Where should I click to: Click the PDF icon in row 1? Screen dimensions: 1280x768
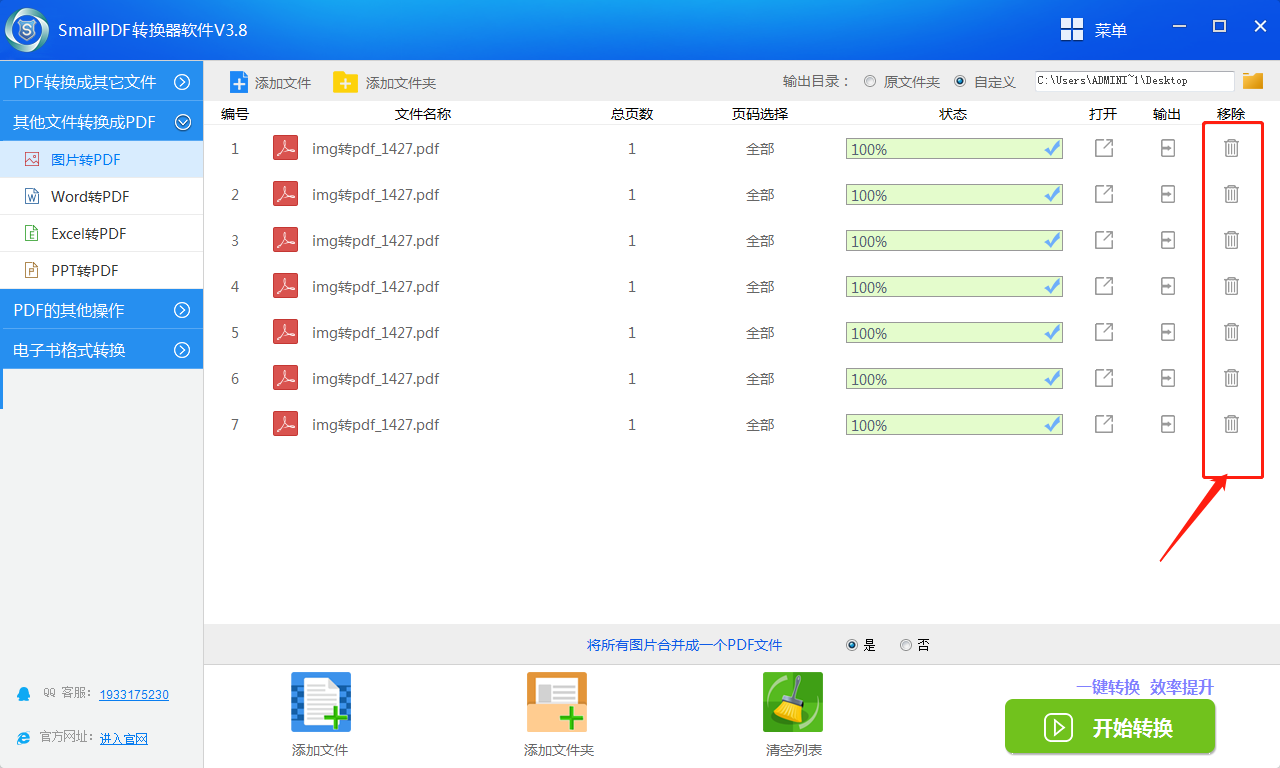pyautogui.click(x=286, y=148)
